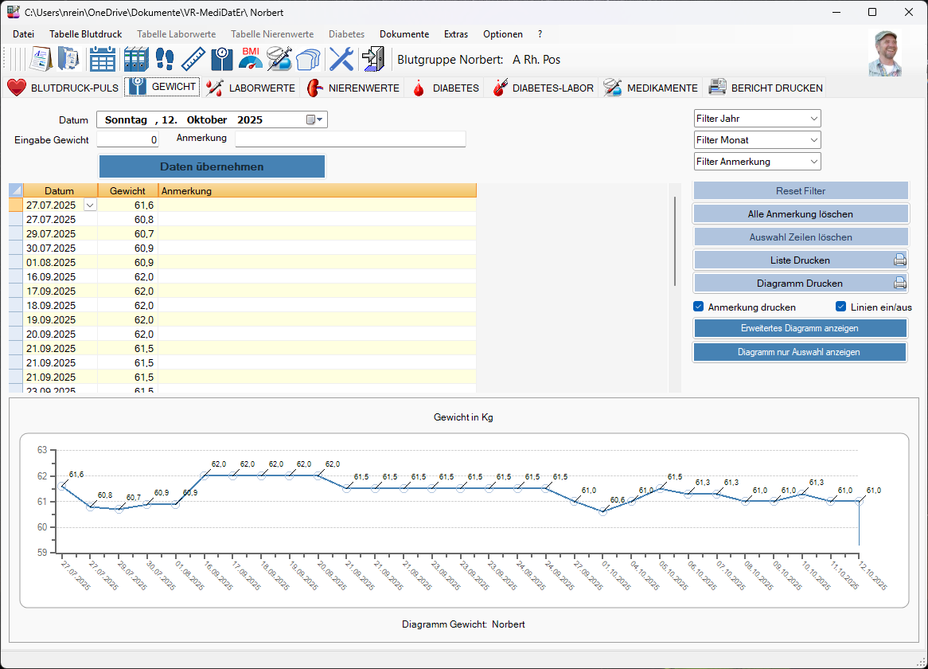This screenshot has width=928, height=669.
Task: Click the Eingabe Gewicht input field
Action: click(128, 140)
